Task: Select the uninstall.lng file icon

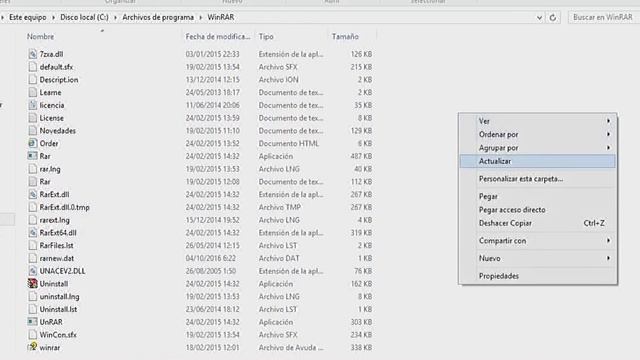Action: pos(33,296)
